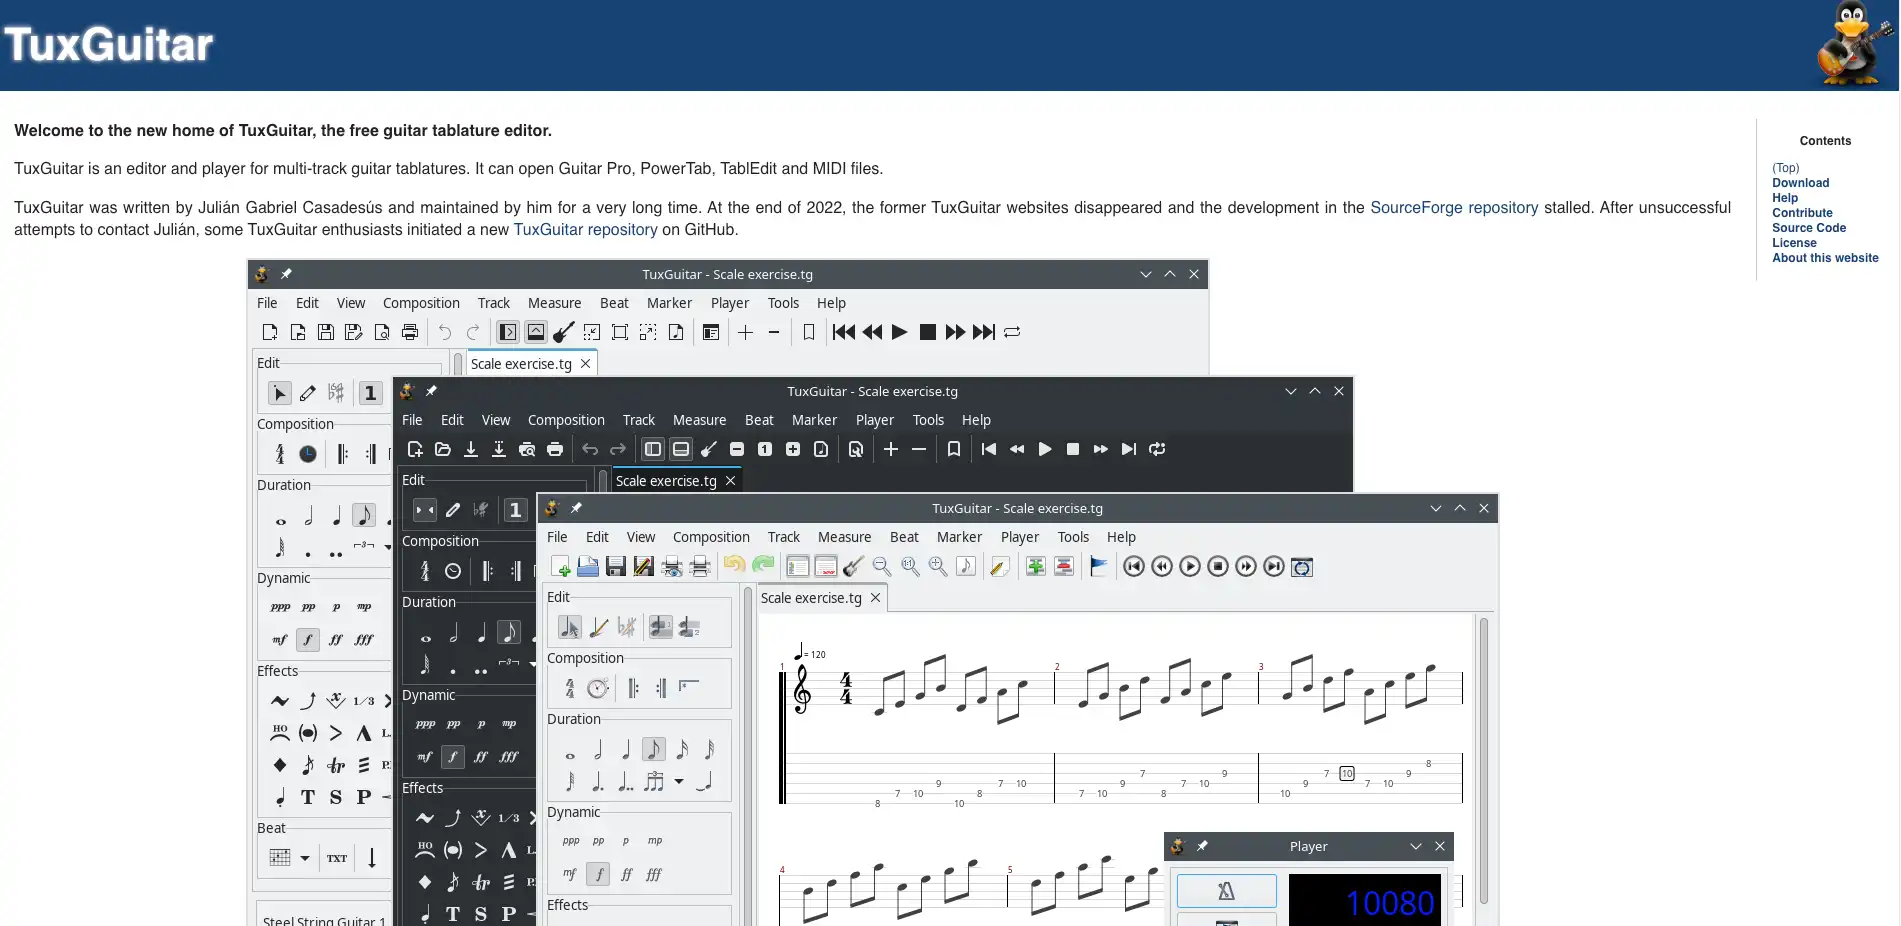Click bend effect icon in back window
The height and width of the screenshot is (926, 1901).
308,701
